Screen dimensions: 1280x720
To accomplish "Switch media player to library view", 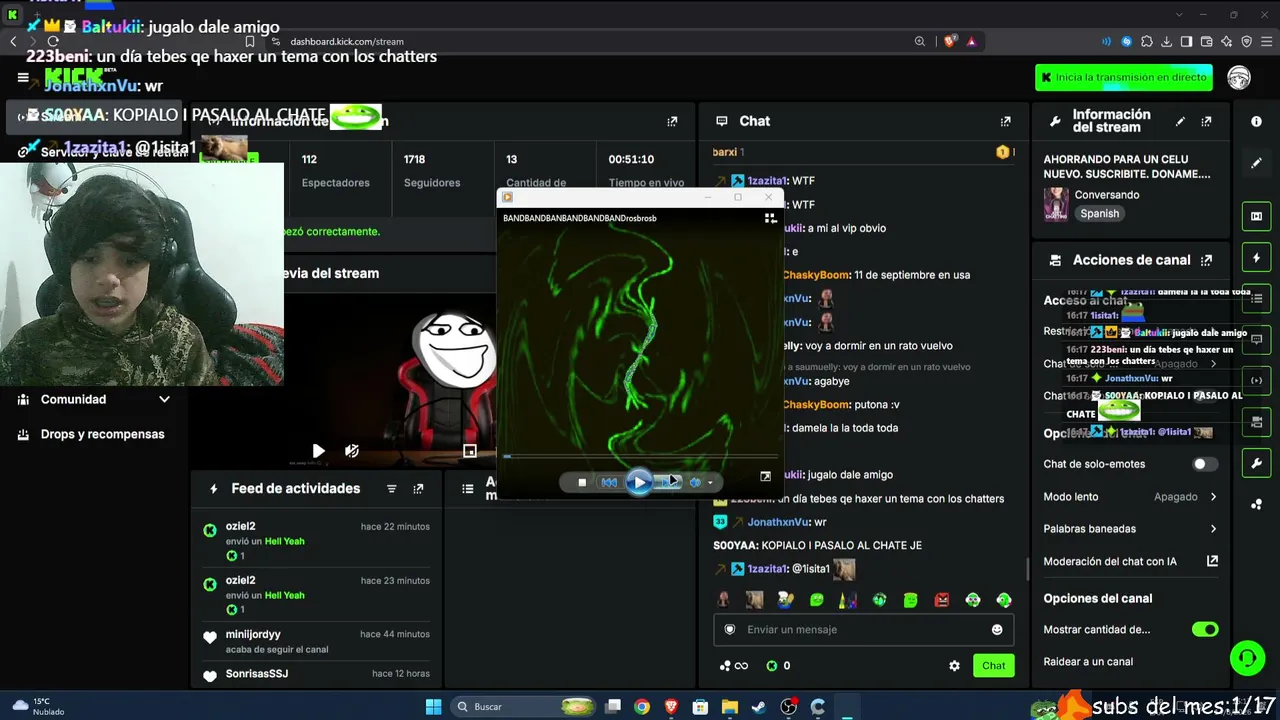I will click(x=770, y=218).
